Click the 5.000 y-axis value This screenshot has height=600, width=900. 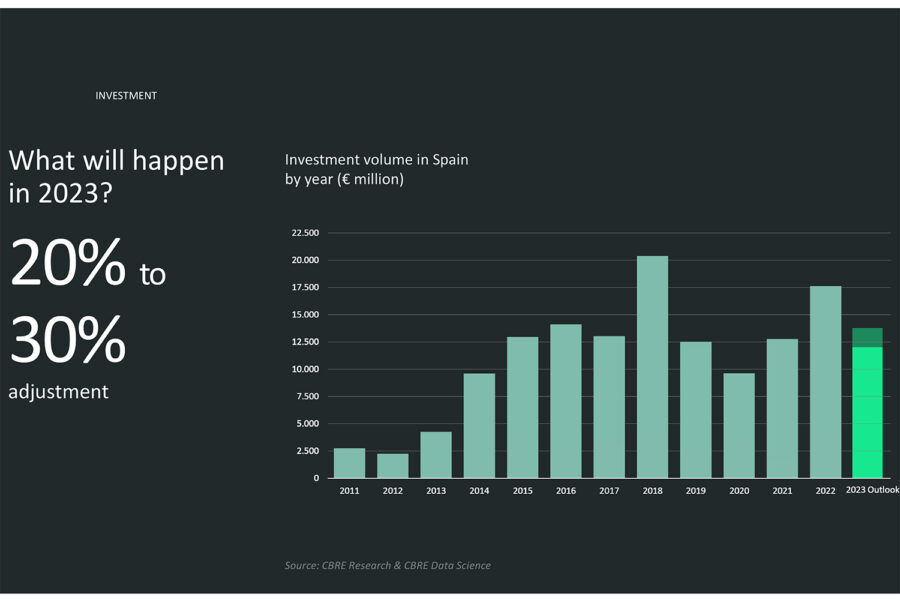(x=308, y=424)
